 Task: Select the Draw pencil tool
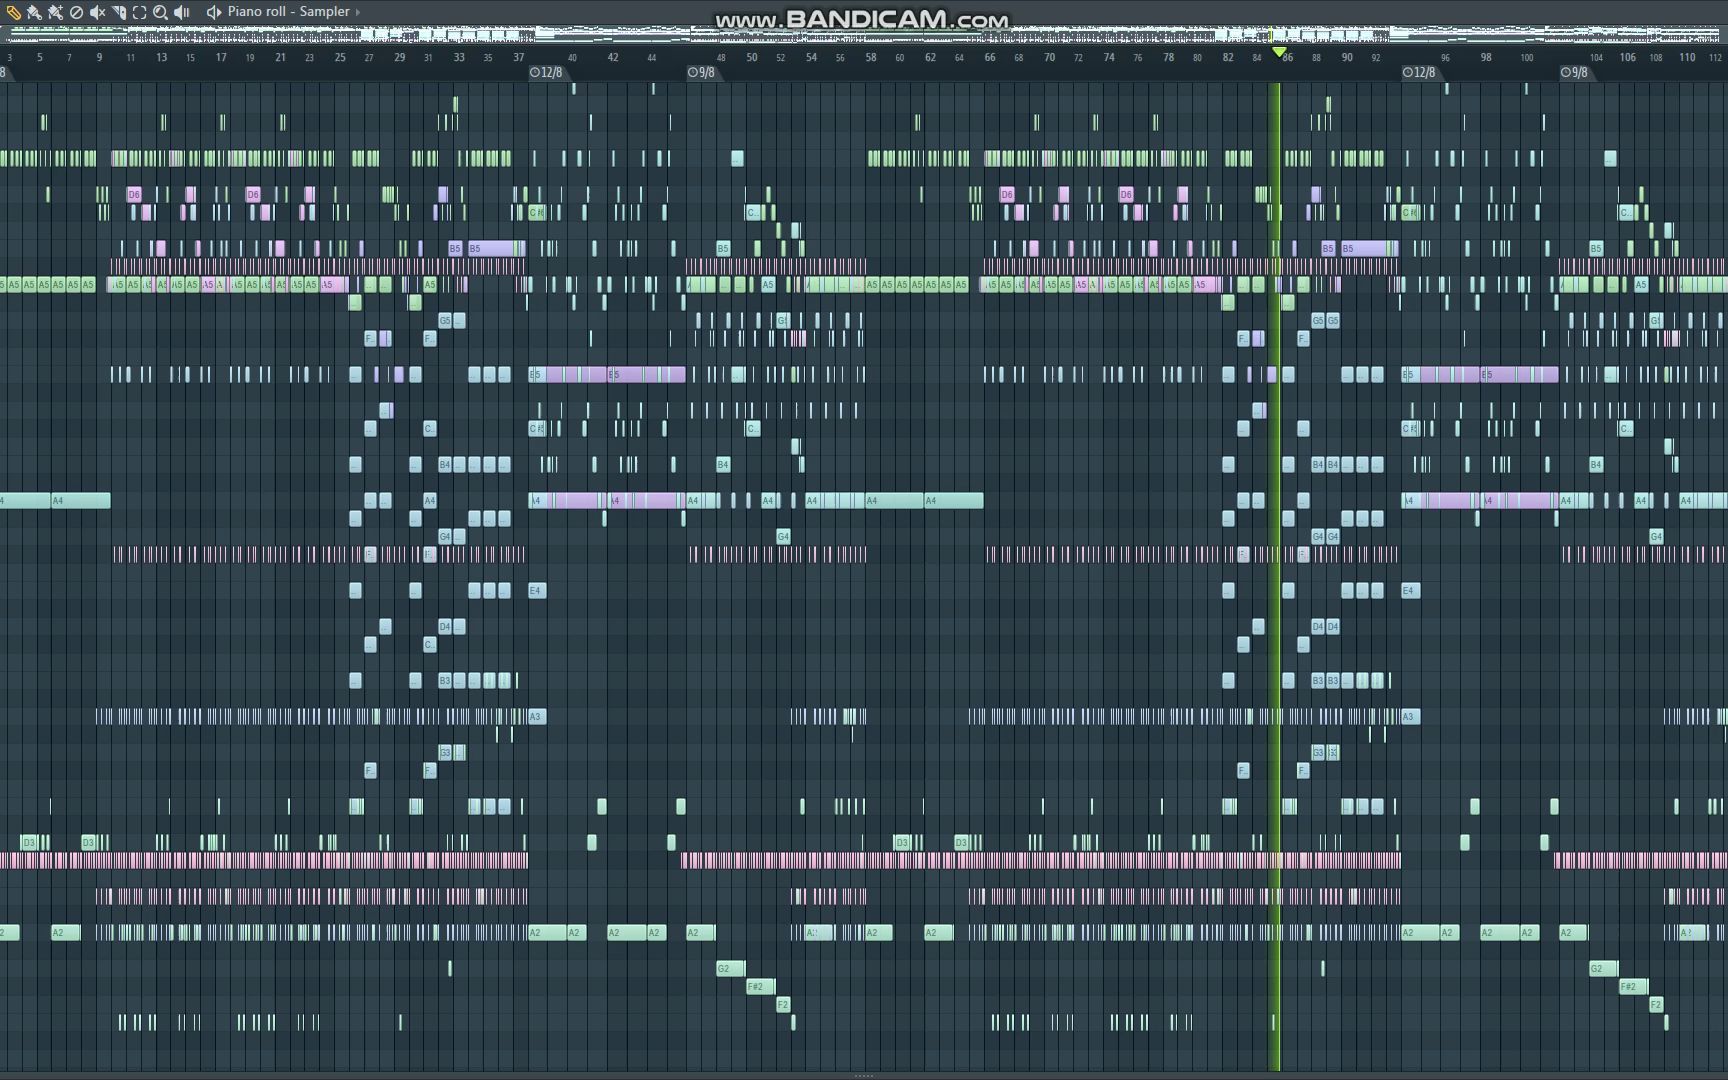click(x=13, y=12)
